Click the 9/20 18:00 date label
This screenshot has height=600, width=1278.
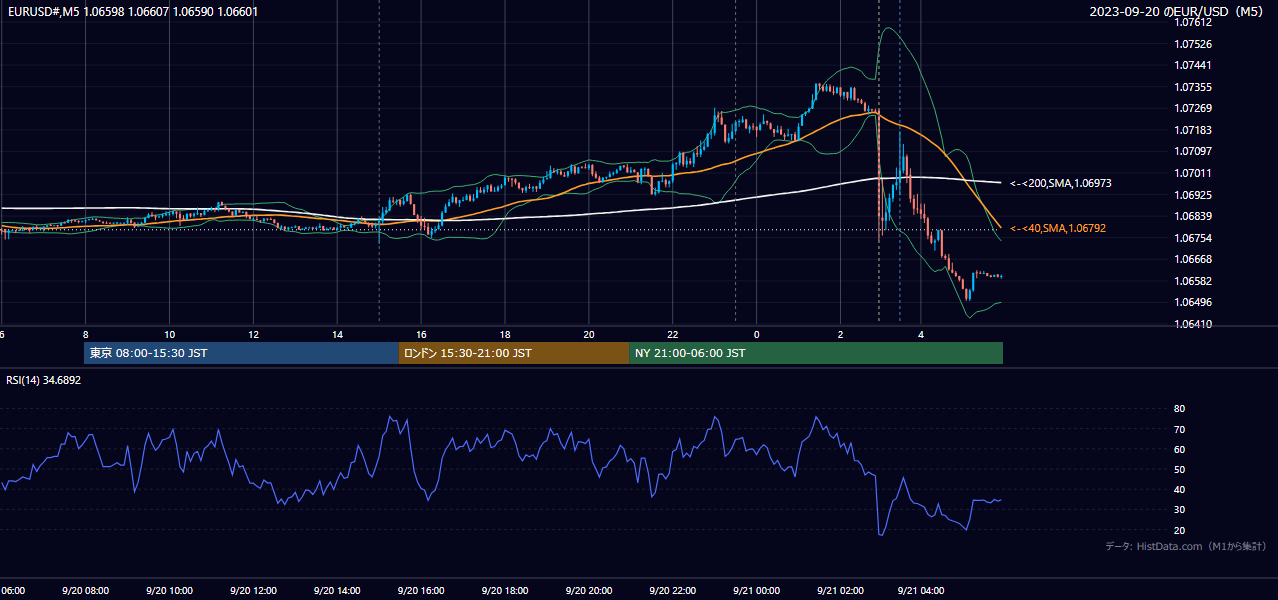(505, 591)
